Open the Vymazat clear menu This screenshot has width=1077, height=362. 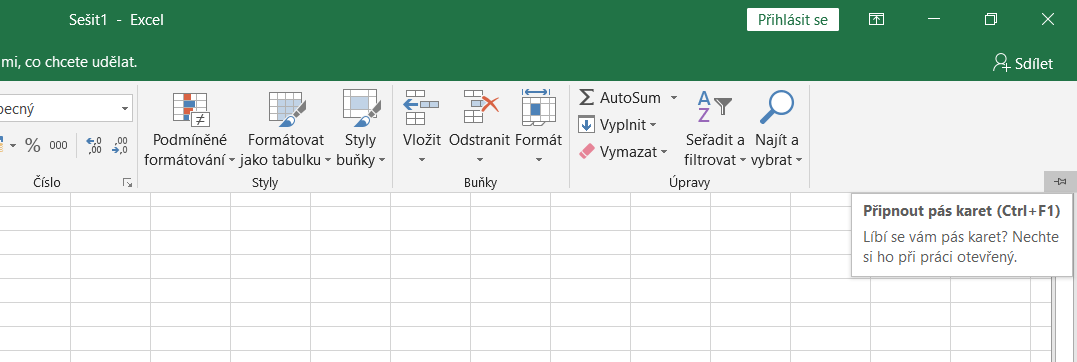tap(623, 152)
